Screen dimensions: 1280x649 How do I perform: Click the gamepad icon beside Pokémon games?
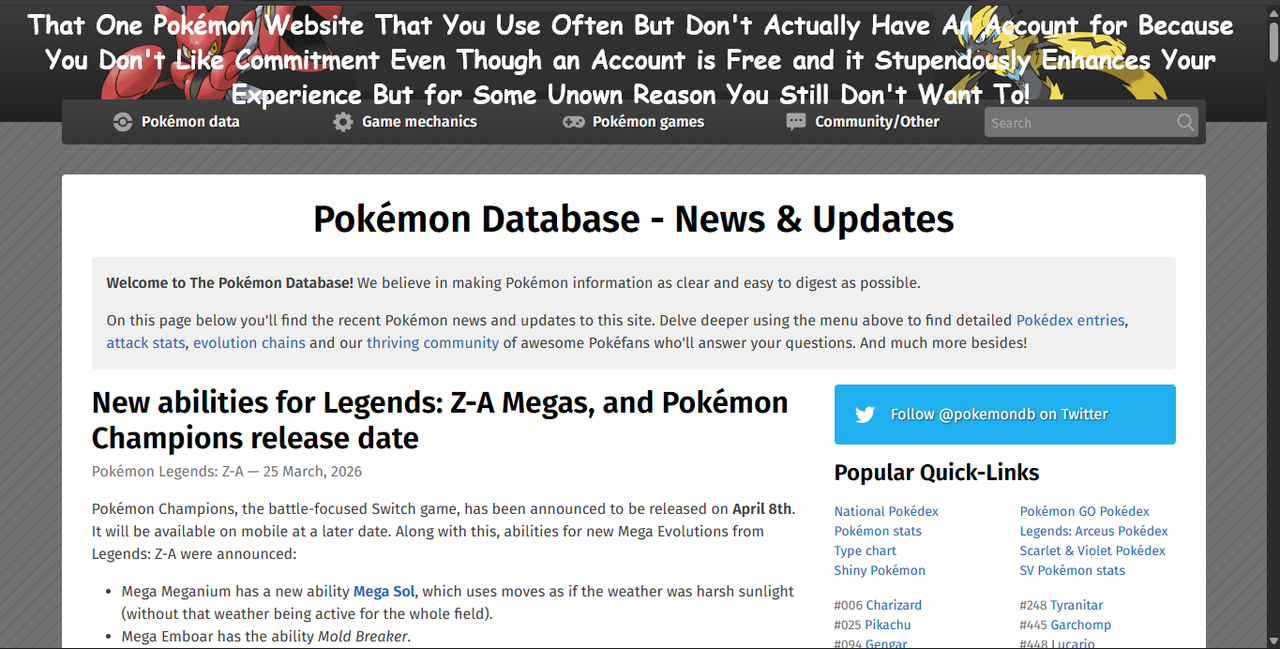[573, 122]
